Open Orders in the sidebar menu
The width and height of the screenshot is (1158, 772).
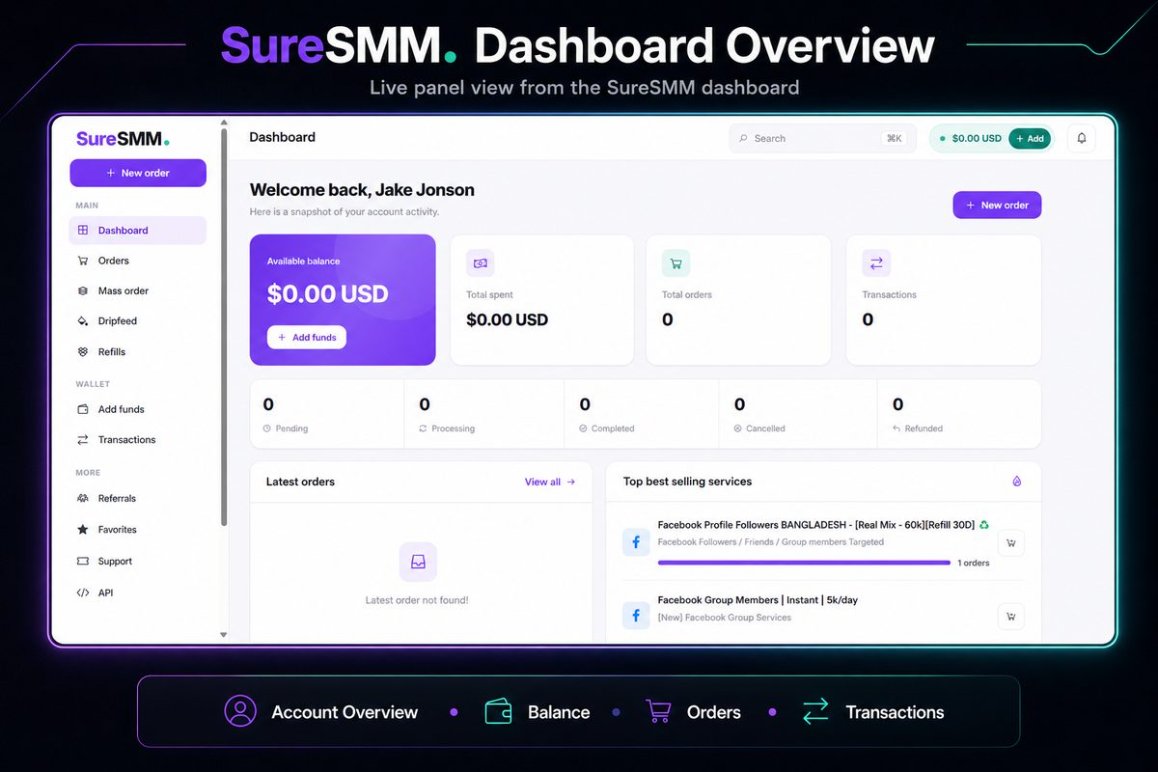coord(138,261)
